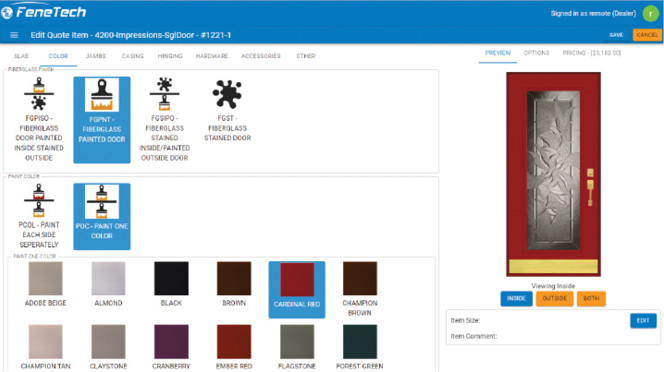664x372 pixels.
Task: Open the Other tab
Action: click(306, 56)
